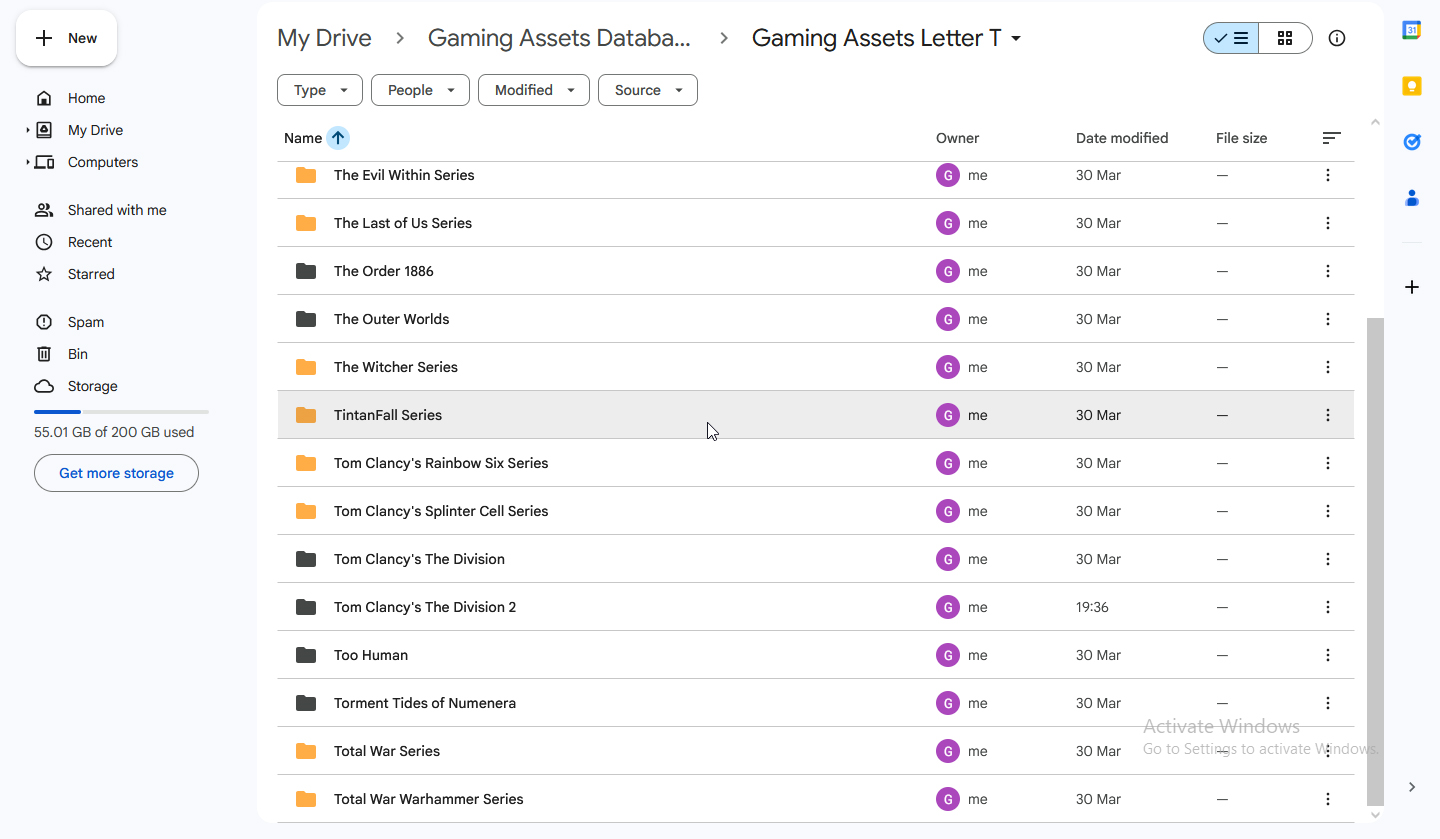Click the New button
Viewport: 1440px width, 839px height.
click(x=66, y=38)
